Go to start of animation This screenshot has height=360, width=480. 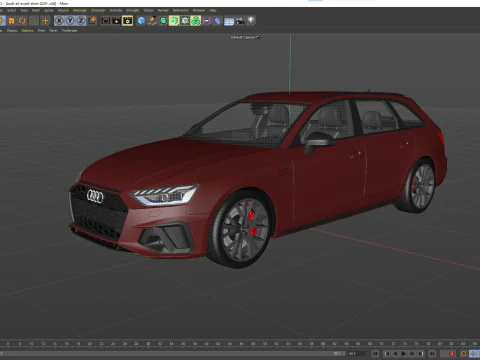coord(375,353)
